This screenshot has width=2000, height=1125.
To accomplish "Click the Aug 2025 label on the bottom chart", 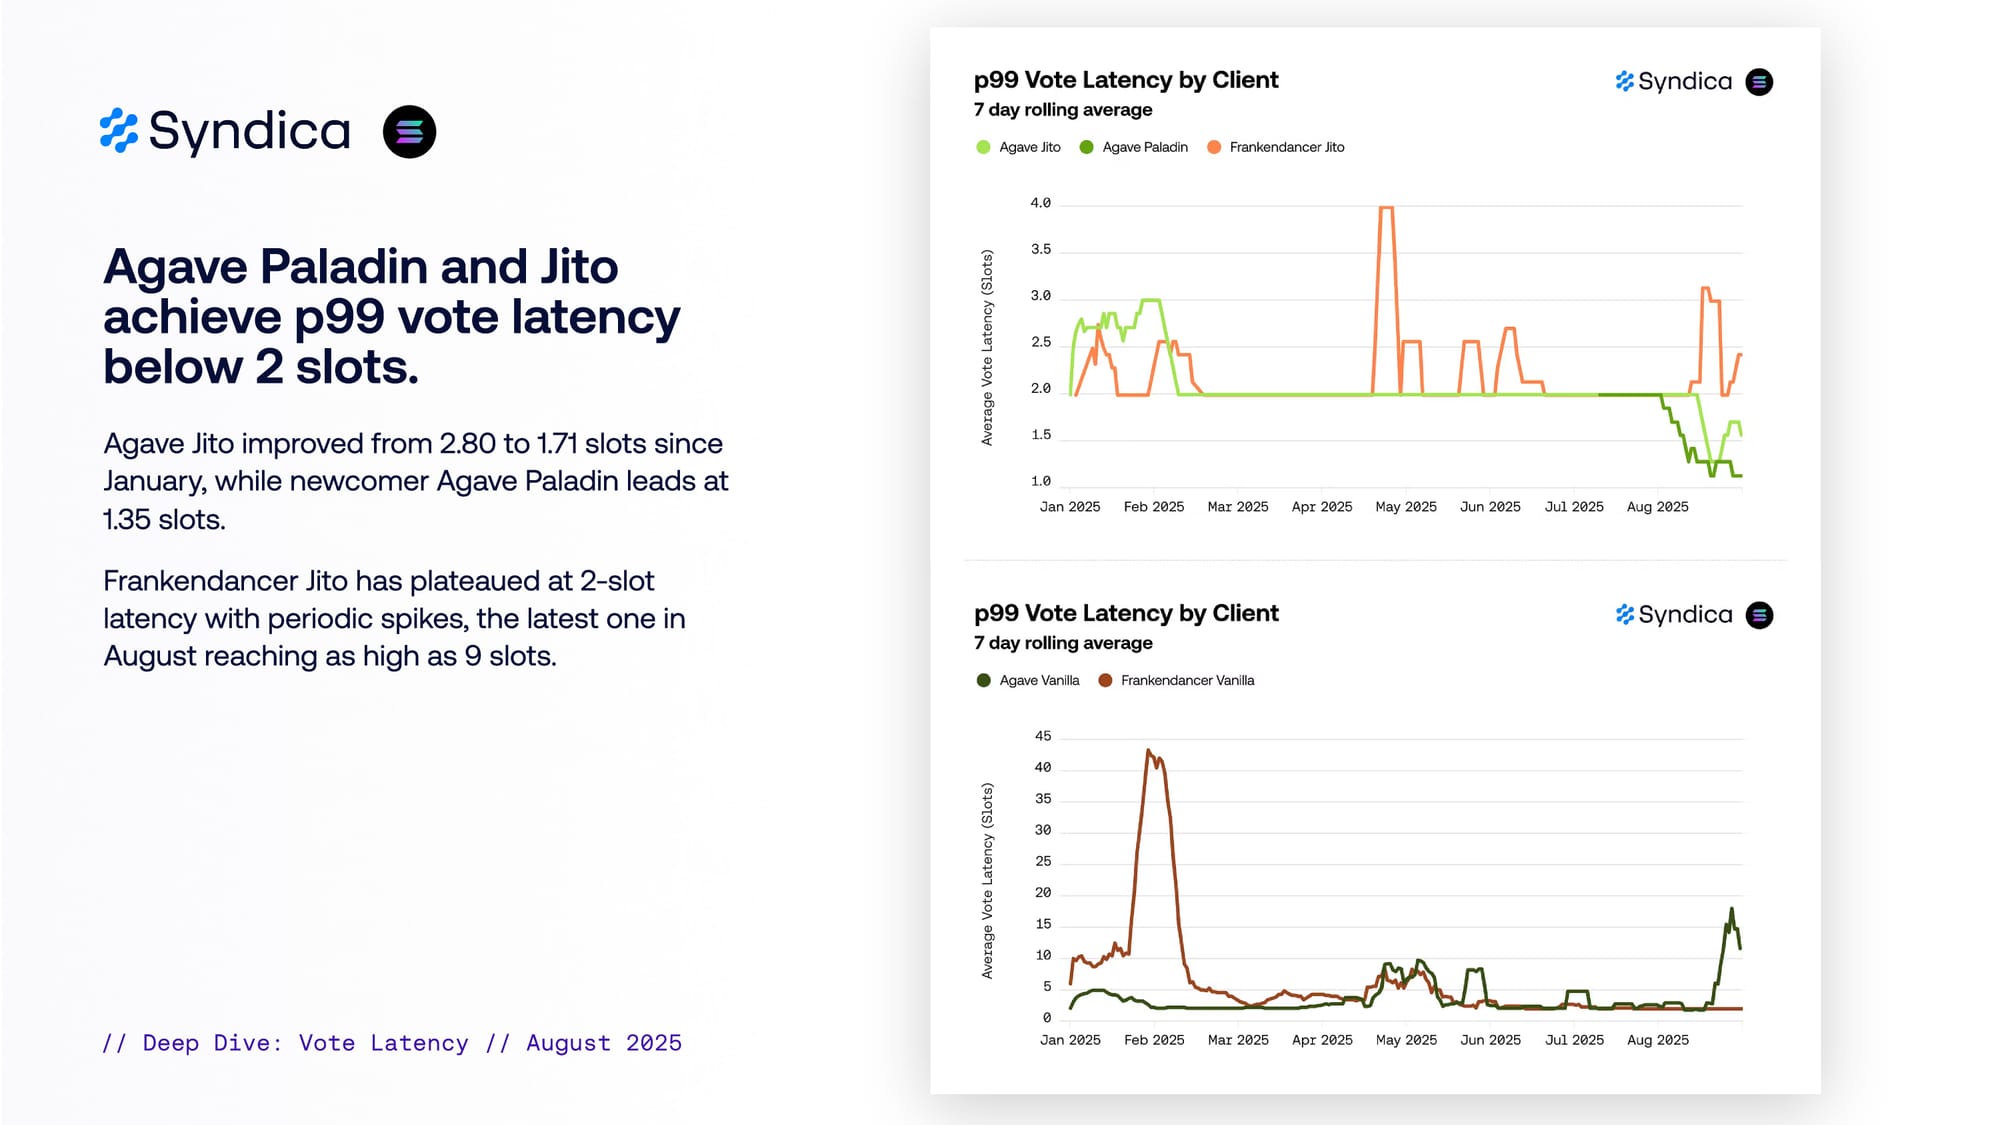I will pyautogui.click(x=1657, y=1040).
